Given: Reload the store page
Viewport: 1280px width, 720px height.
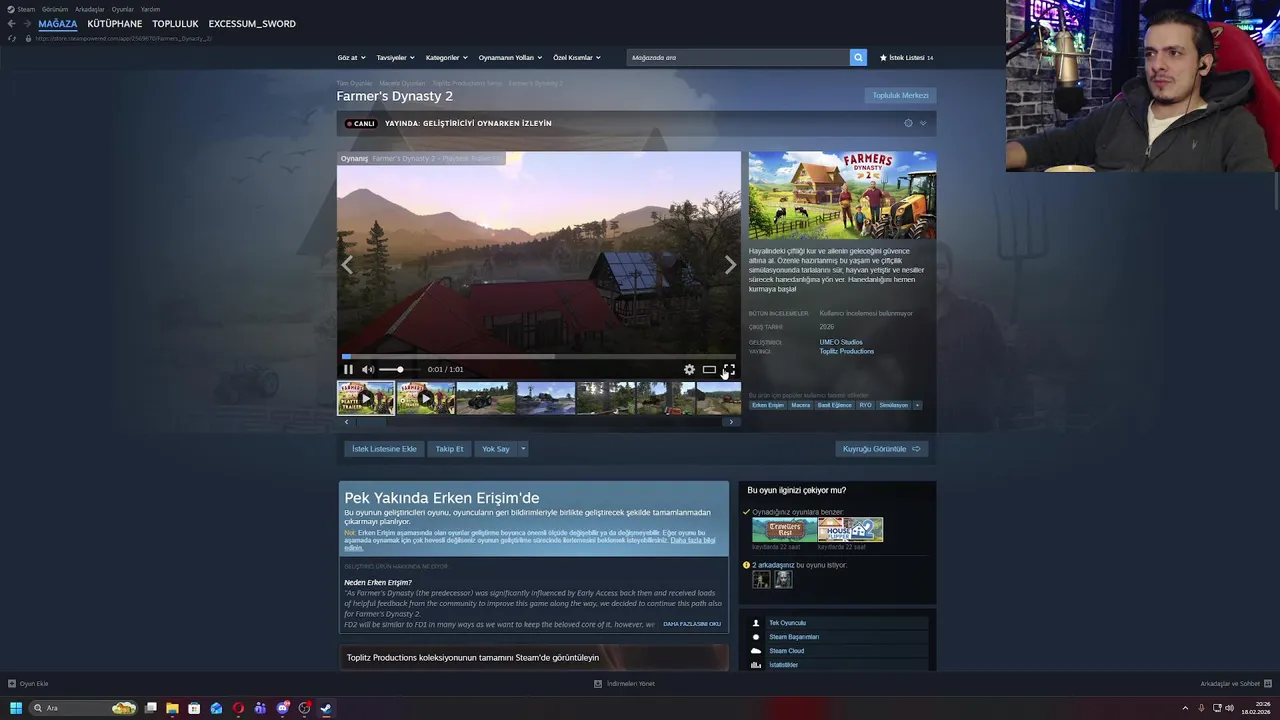Looking at the screenshot, I should click(x=12, y=38).
